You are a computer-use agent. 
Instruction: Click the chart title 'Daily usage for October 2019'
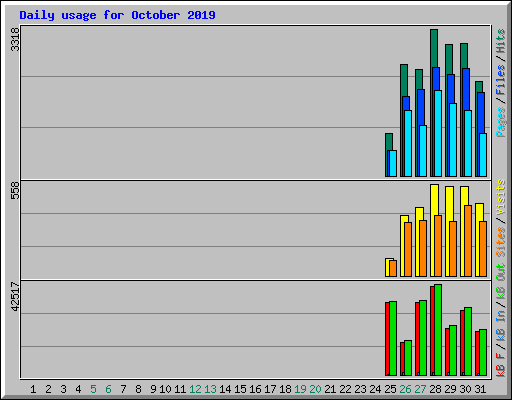(117, 15)
